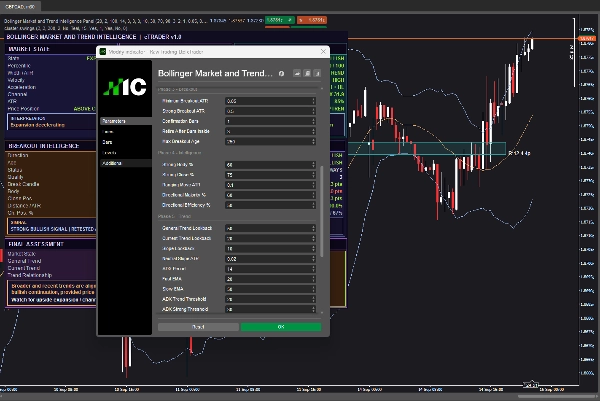Click the General Trend Lookback value field

pos(268,228)
